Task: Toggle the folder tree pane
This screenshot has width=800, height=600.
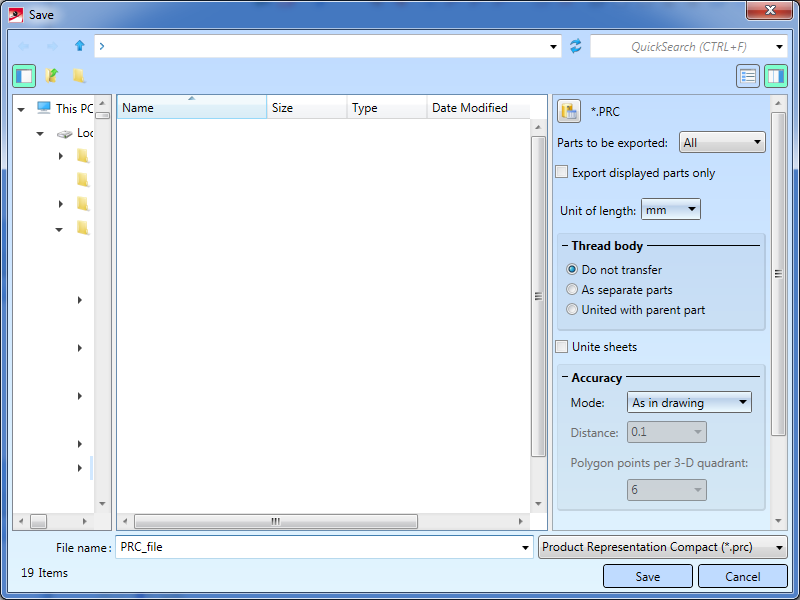Action: 24,76
